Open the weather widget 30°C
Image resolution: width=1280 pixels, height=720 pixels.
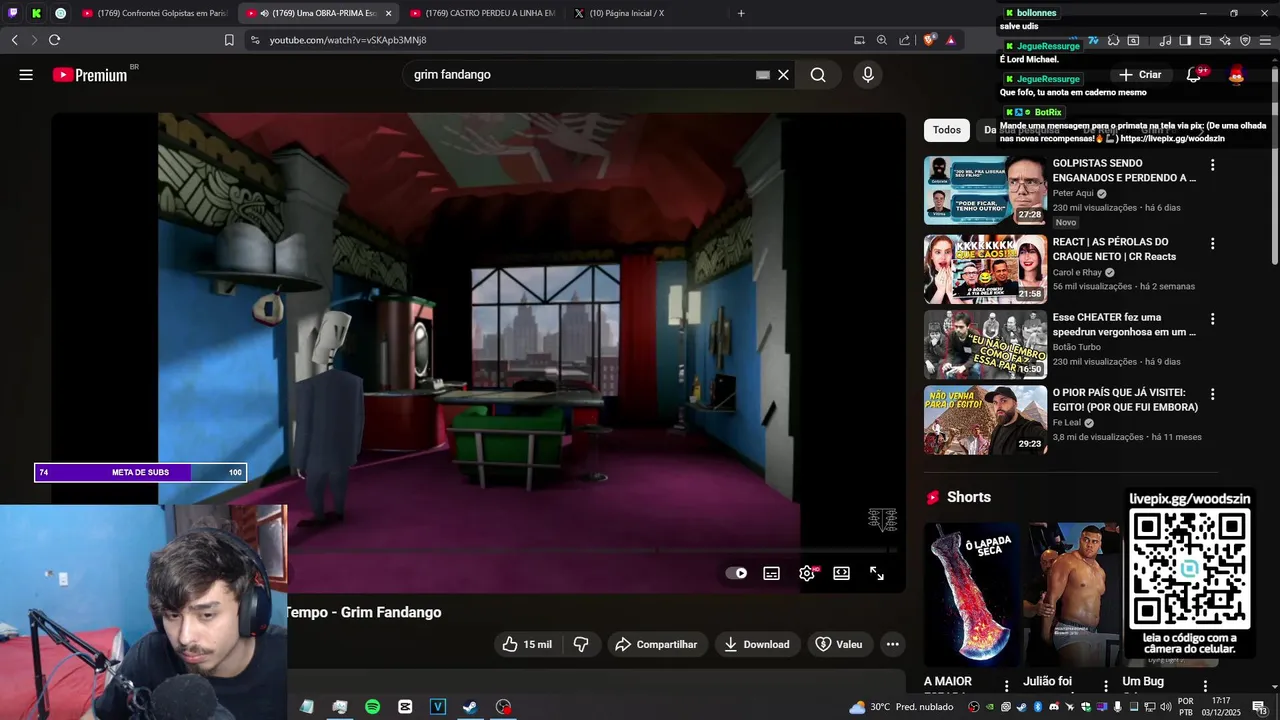pyautogui.click(x=901, y=707)
